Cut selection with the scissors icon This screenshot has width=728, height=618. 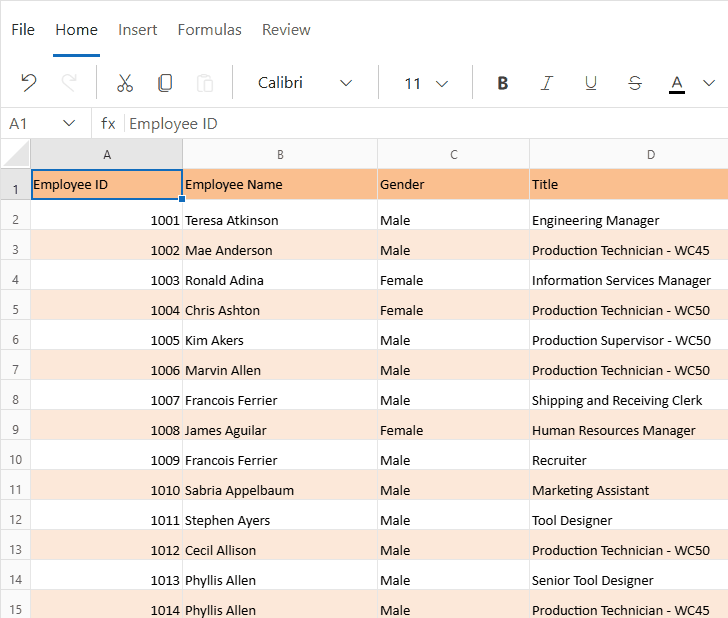[125, 83]
